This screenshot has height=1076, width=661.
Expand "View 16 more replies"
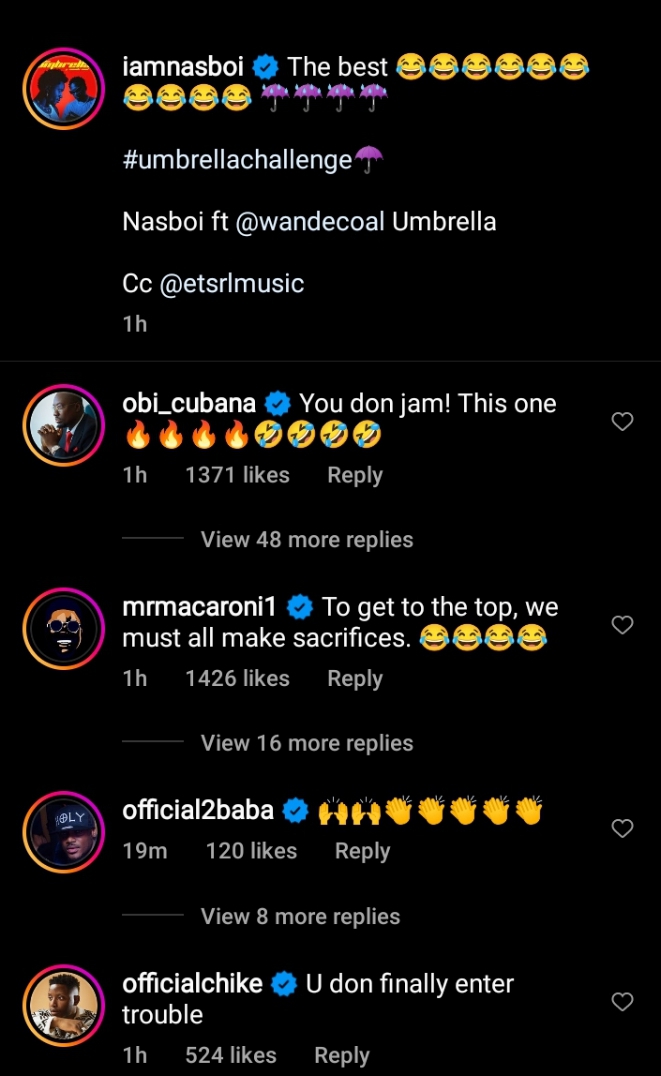click(x=306, y=743)
